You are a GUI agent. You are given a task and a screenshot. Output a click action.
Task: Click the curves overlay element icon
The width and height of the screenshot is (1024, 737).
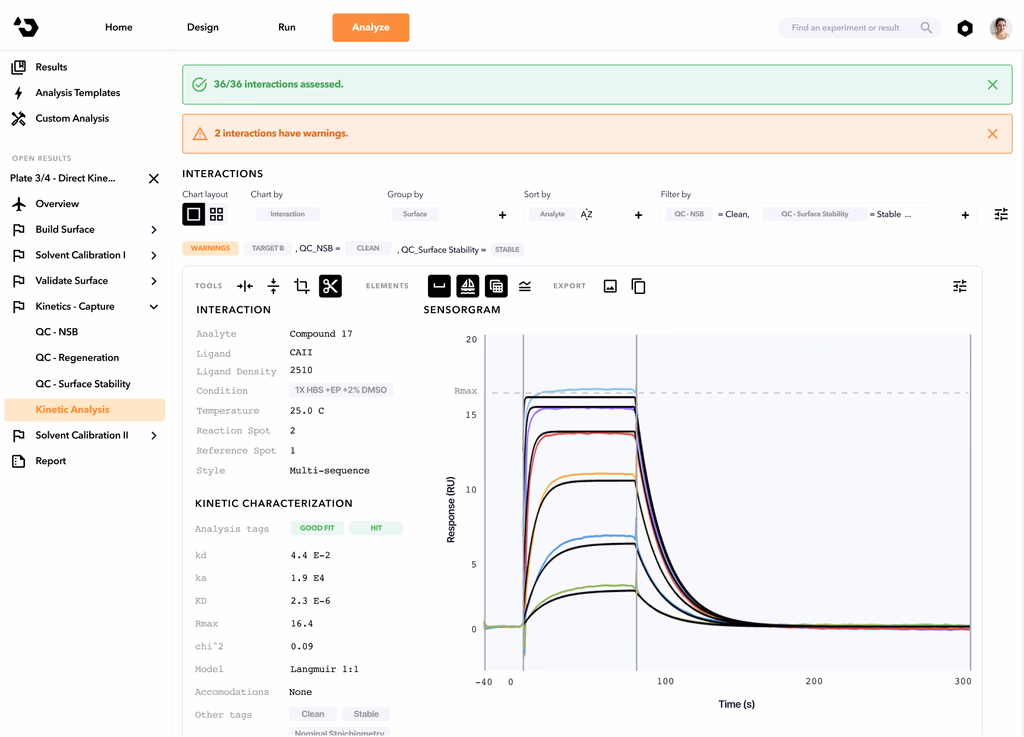click(525, 285)
